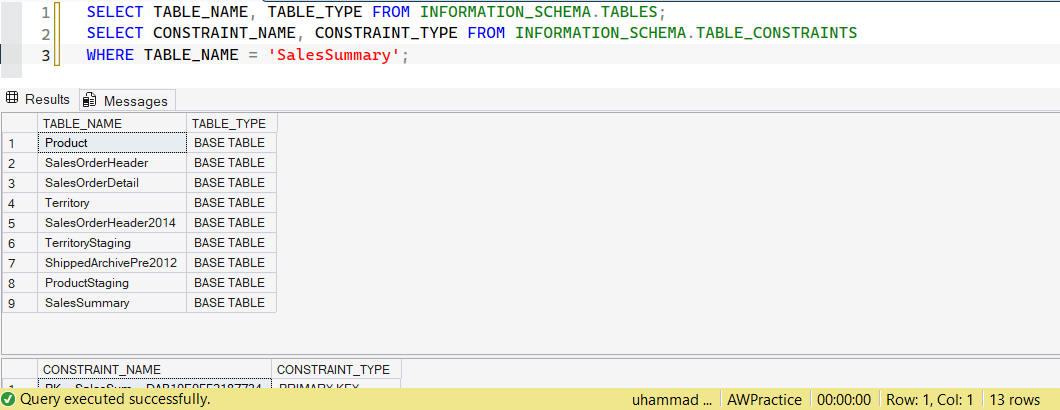1060x410 pixels.
Task: Switch to the Results tab
Action: point(38,99)
